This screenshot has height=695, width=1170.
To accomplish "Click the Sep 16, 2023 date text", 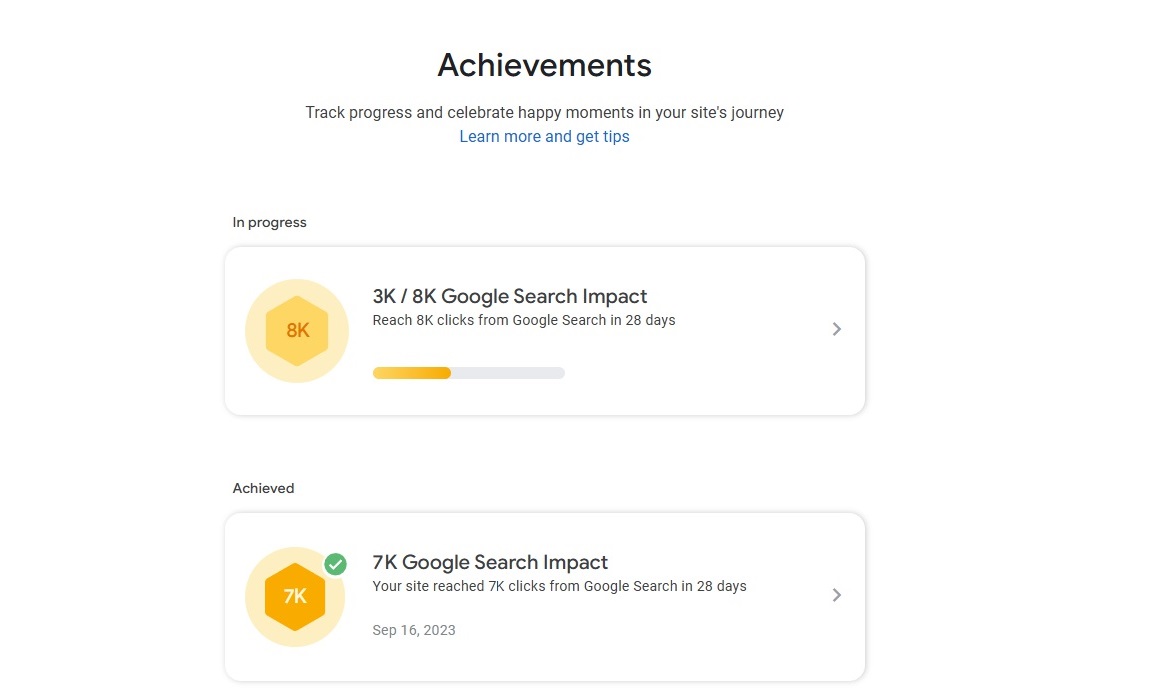I will point(413,630).
